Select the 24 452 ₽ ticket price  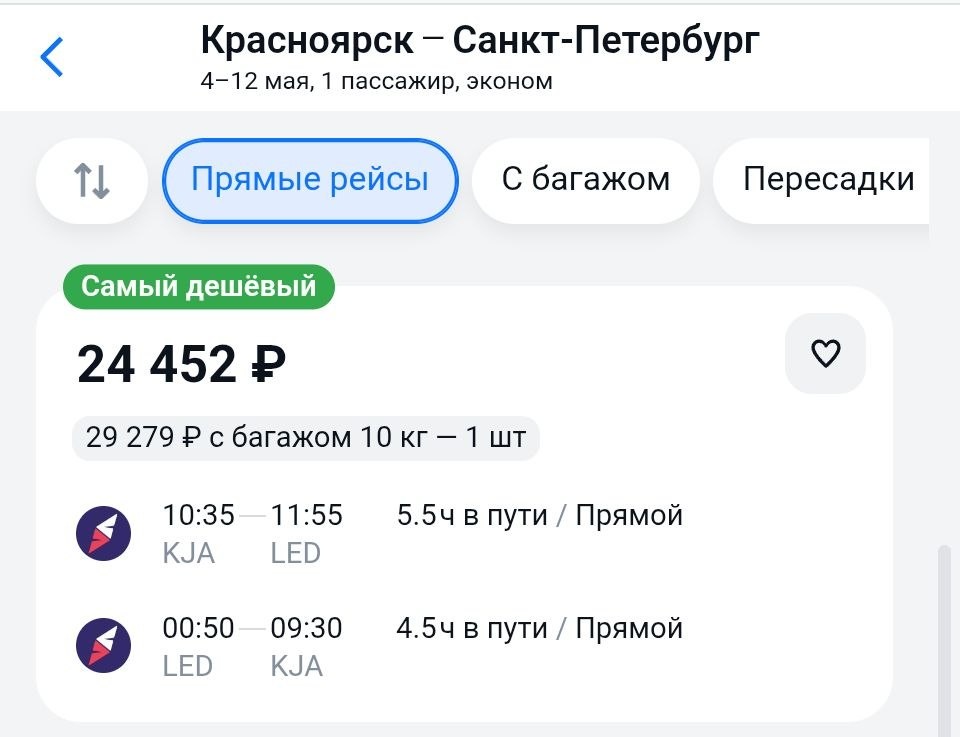point(182,365)
